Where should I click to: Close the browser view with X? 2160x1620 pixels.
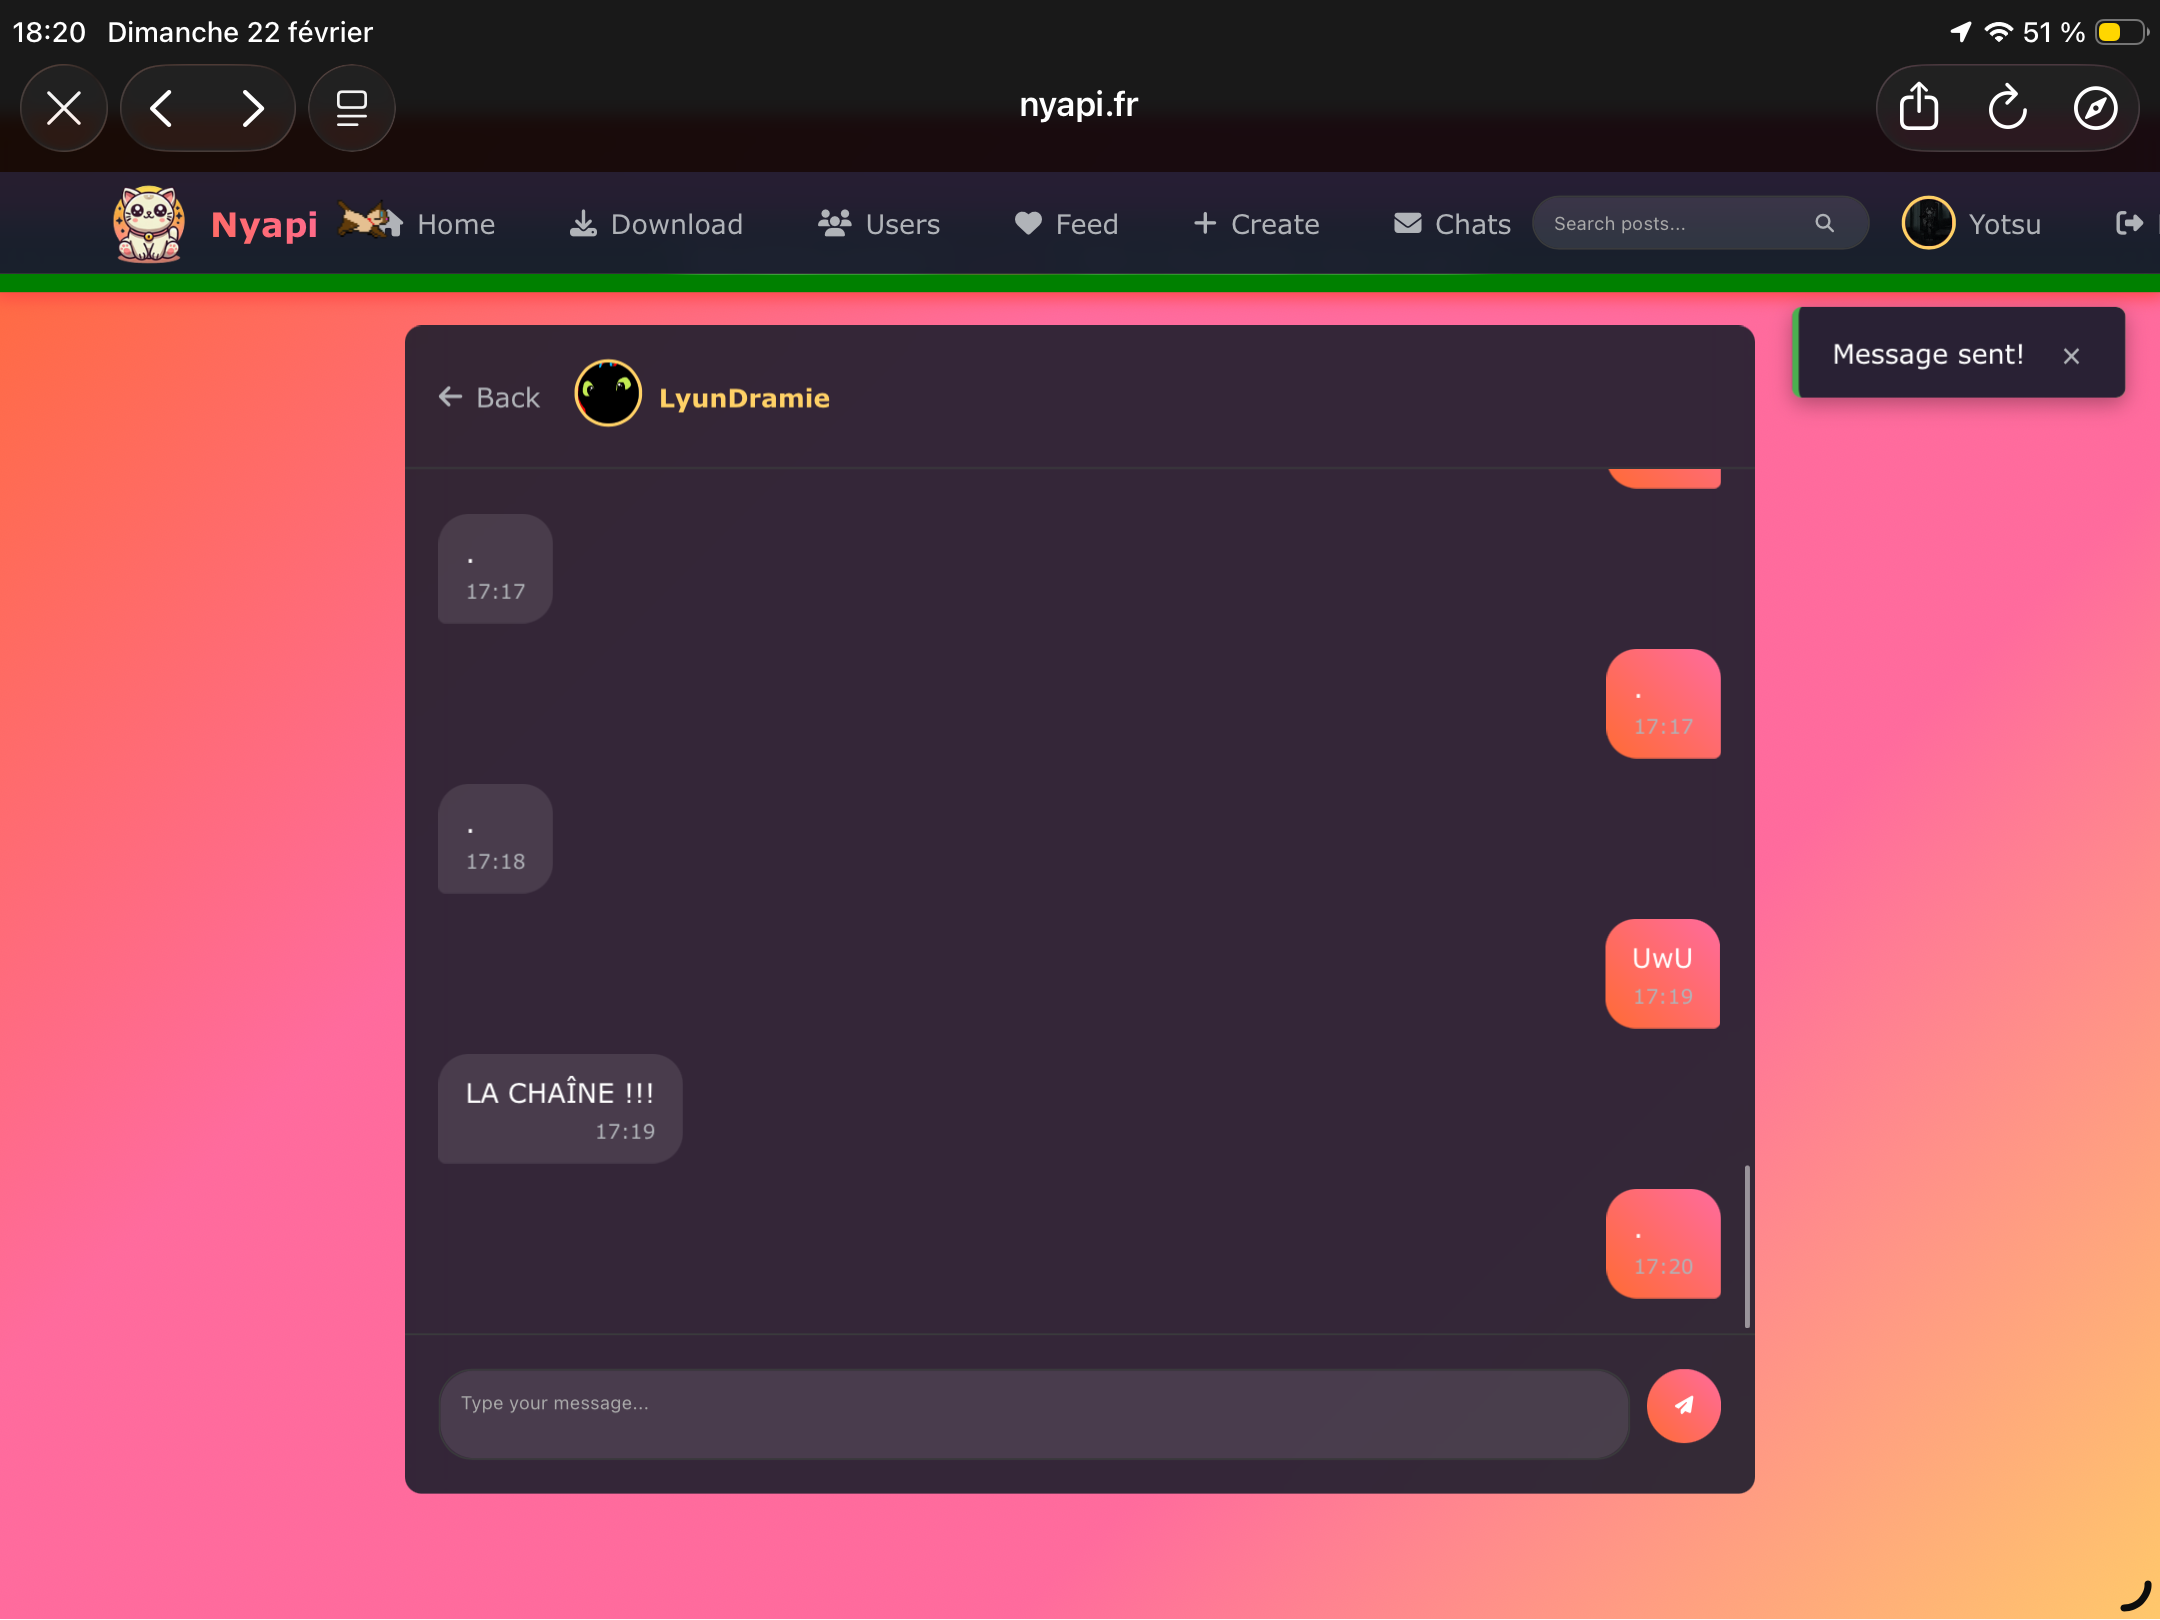(x=64, y=108)
